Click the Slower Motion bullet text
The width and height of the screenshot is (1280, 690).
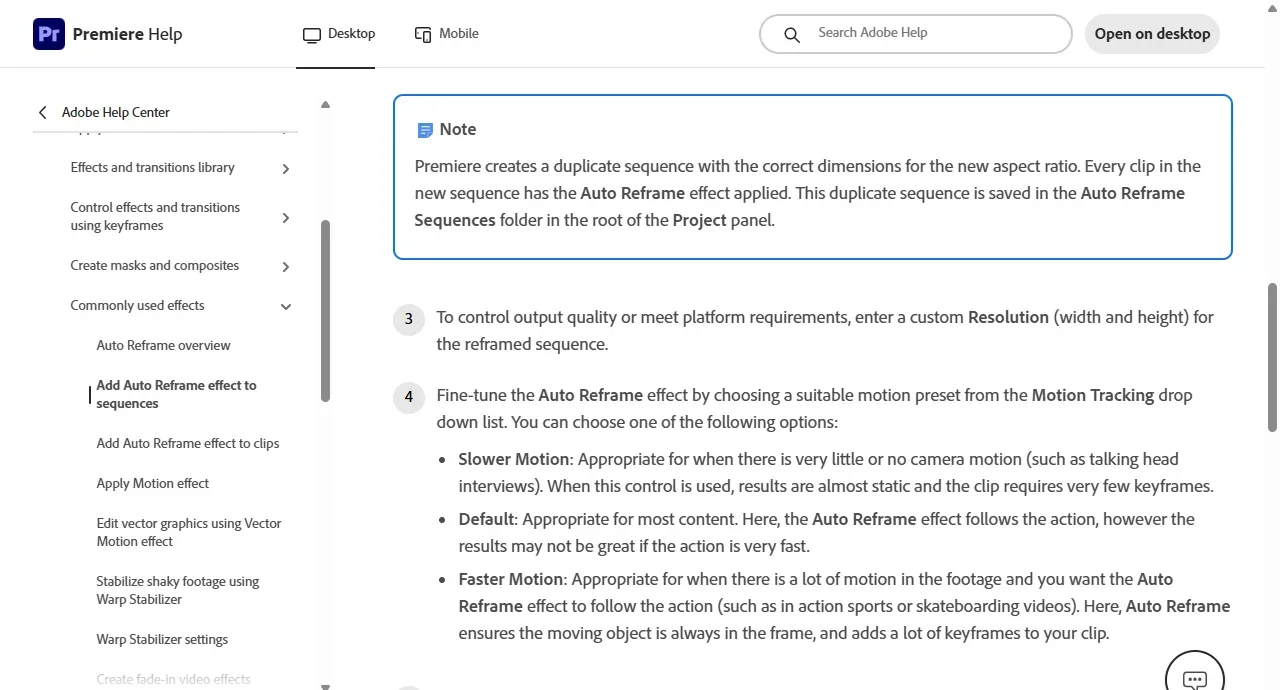click(x=836, y=473)
